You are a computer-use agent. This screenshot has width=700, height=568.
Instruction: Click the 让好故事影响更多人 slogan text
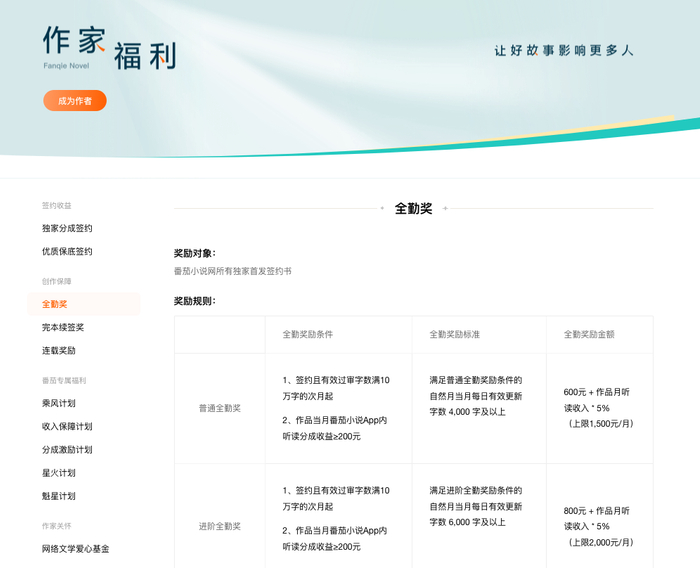pos(564,50)
